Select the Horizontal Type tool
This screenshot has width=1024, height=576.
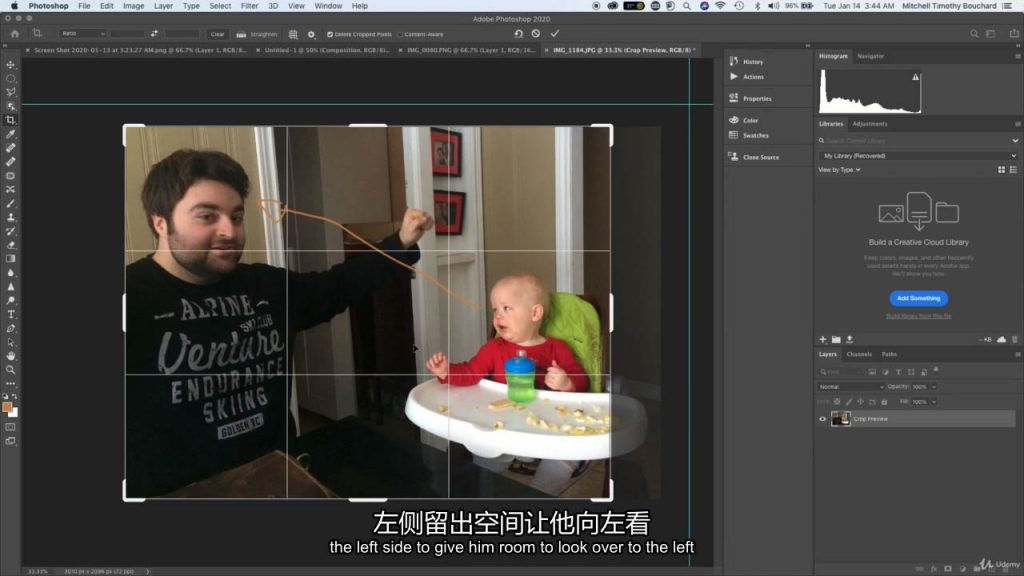pos(10,314)
